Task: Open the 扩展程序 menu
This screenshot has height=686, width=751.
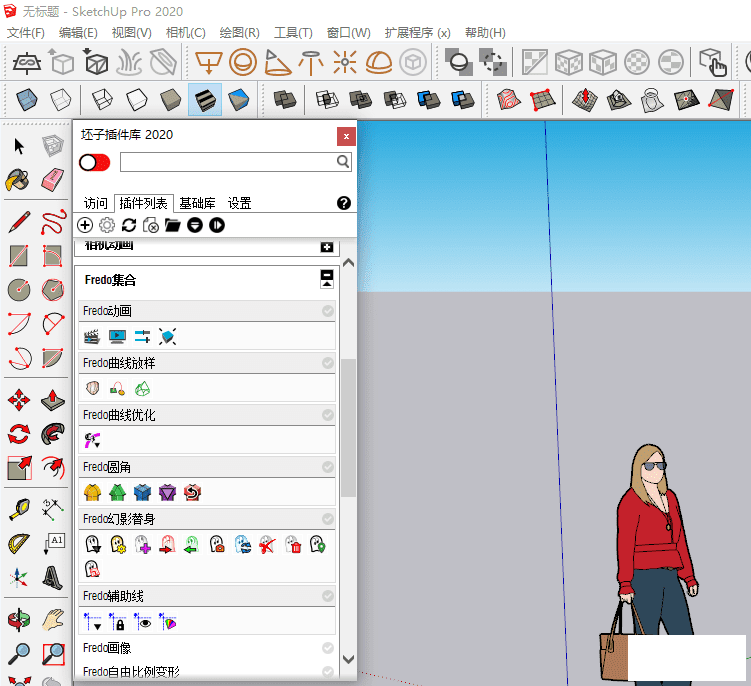Action: [x=417, y=33]
